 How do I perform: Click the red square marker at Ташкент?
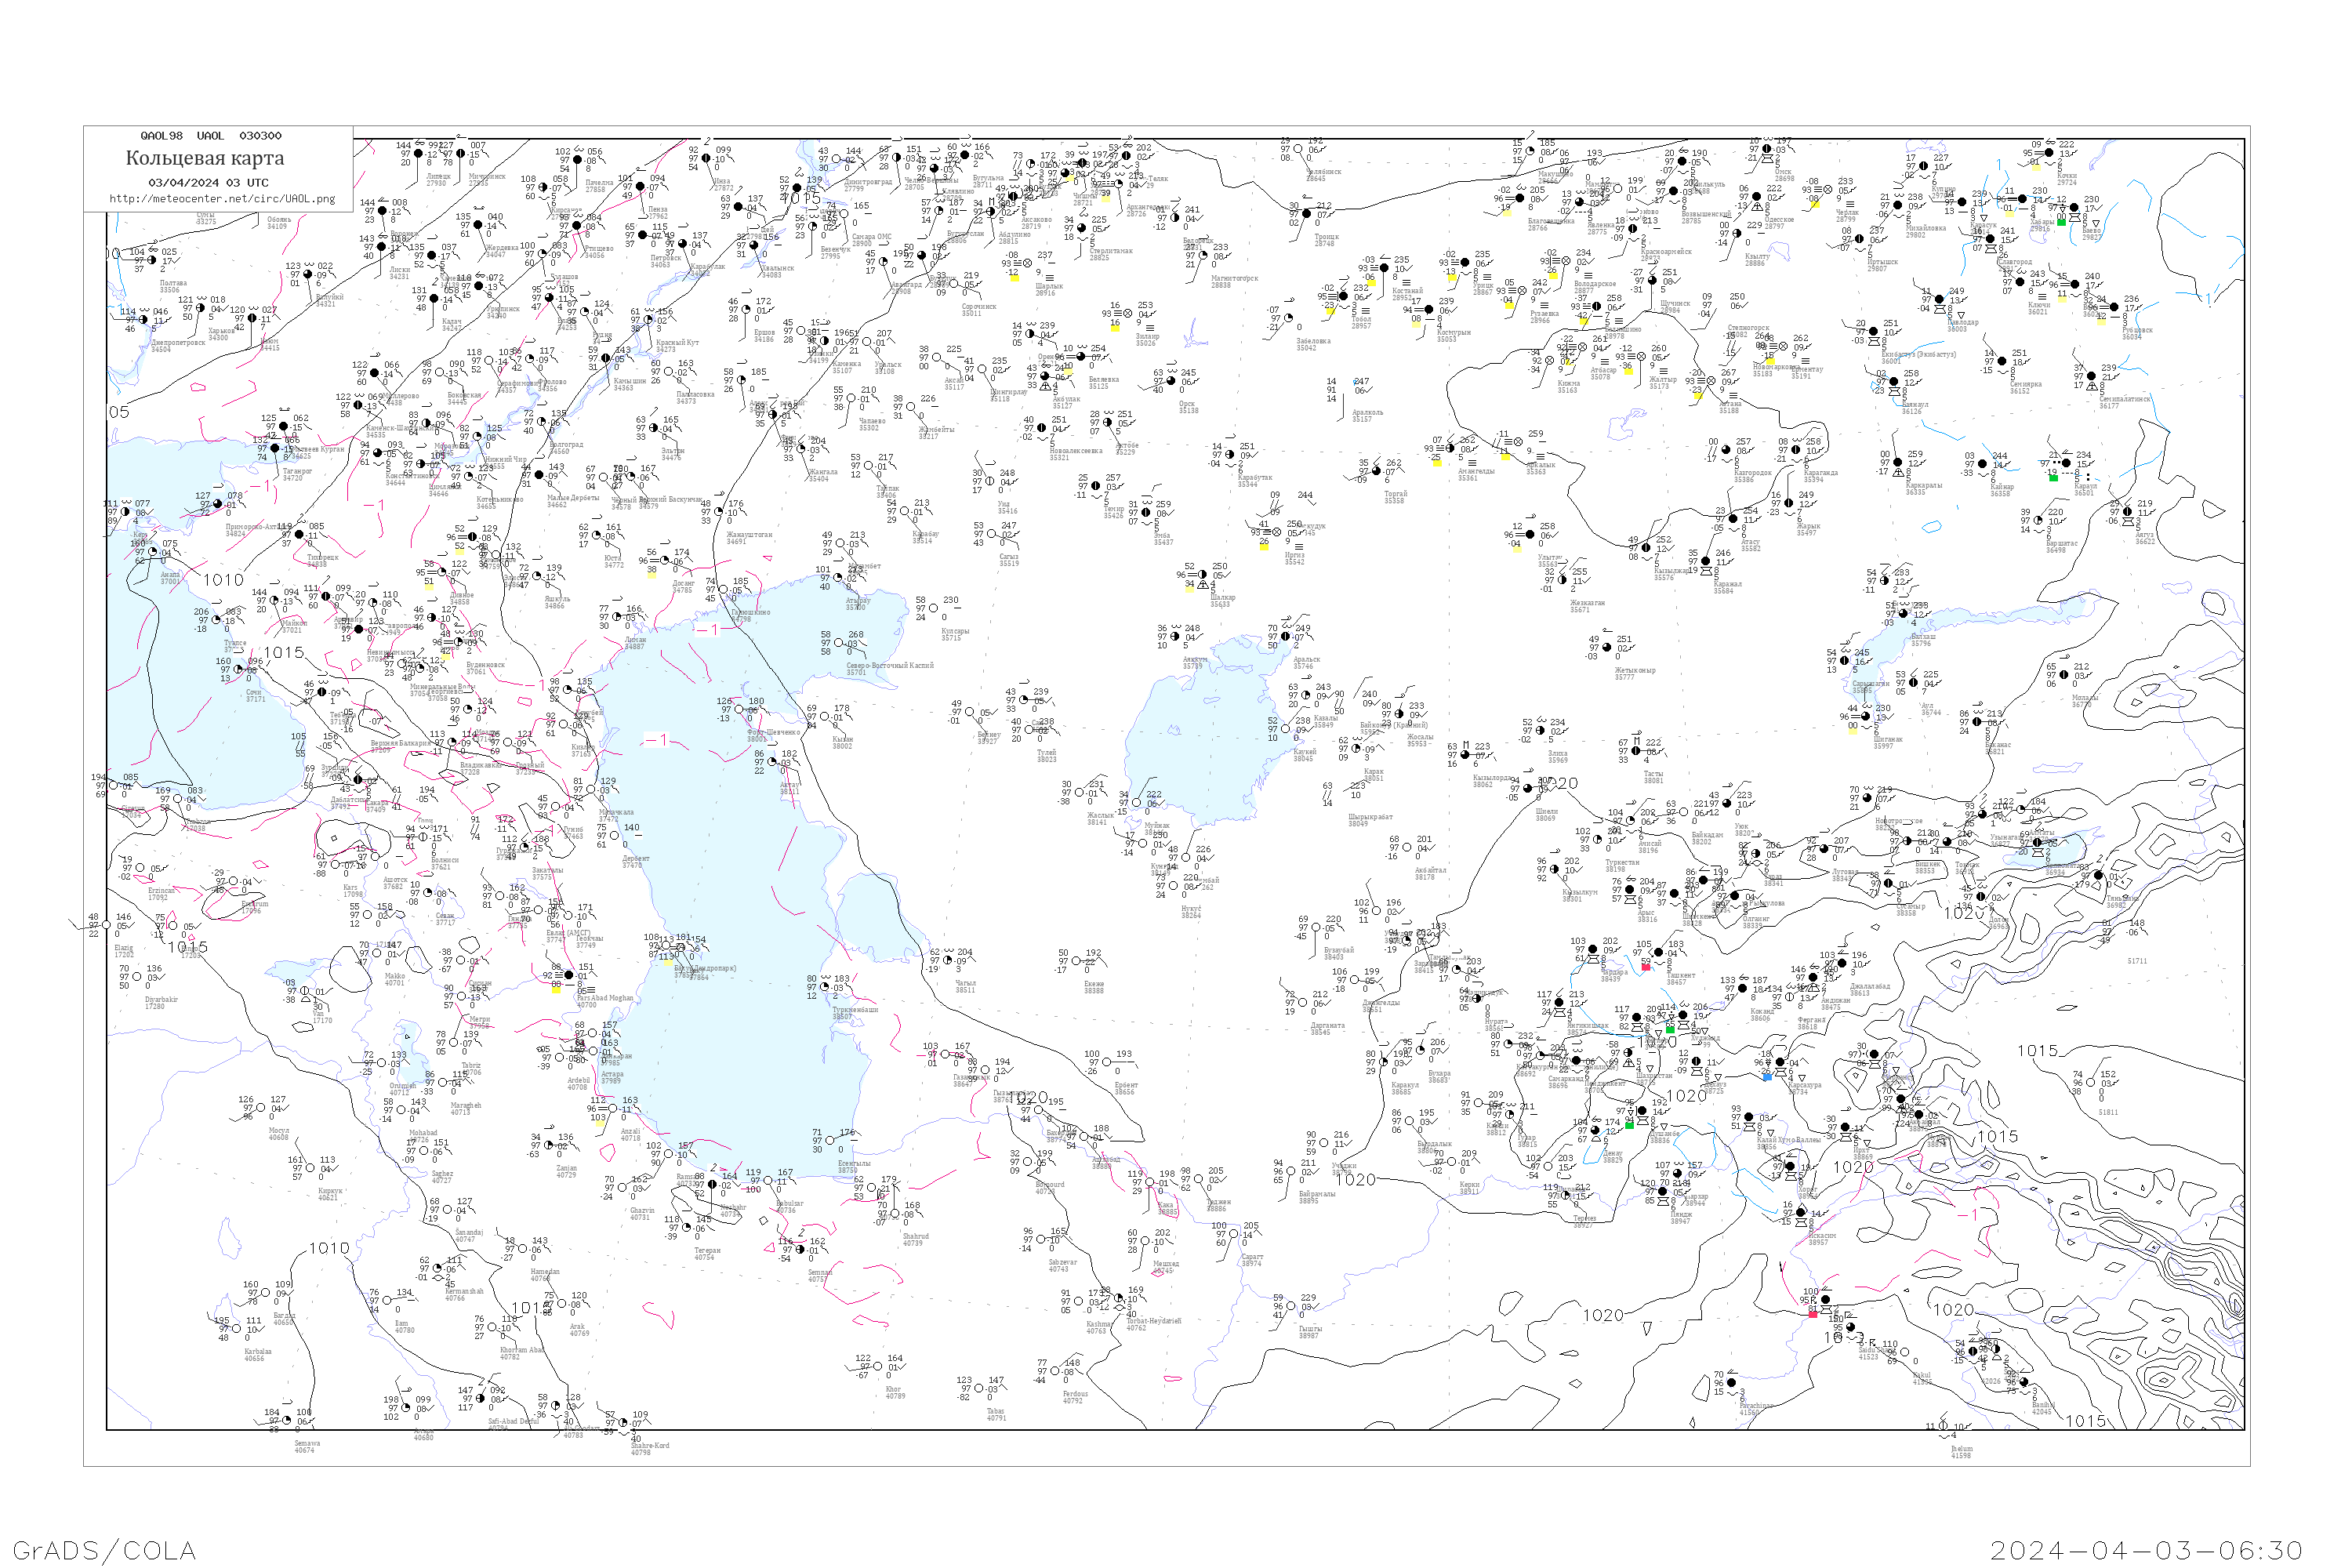click(x=1646, y=967)
